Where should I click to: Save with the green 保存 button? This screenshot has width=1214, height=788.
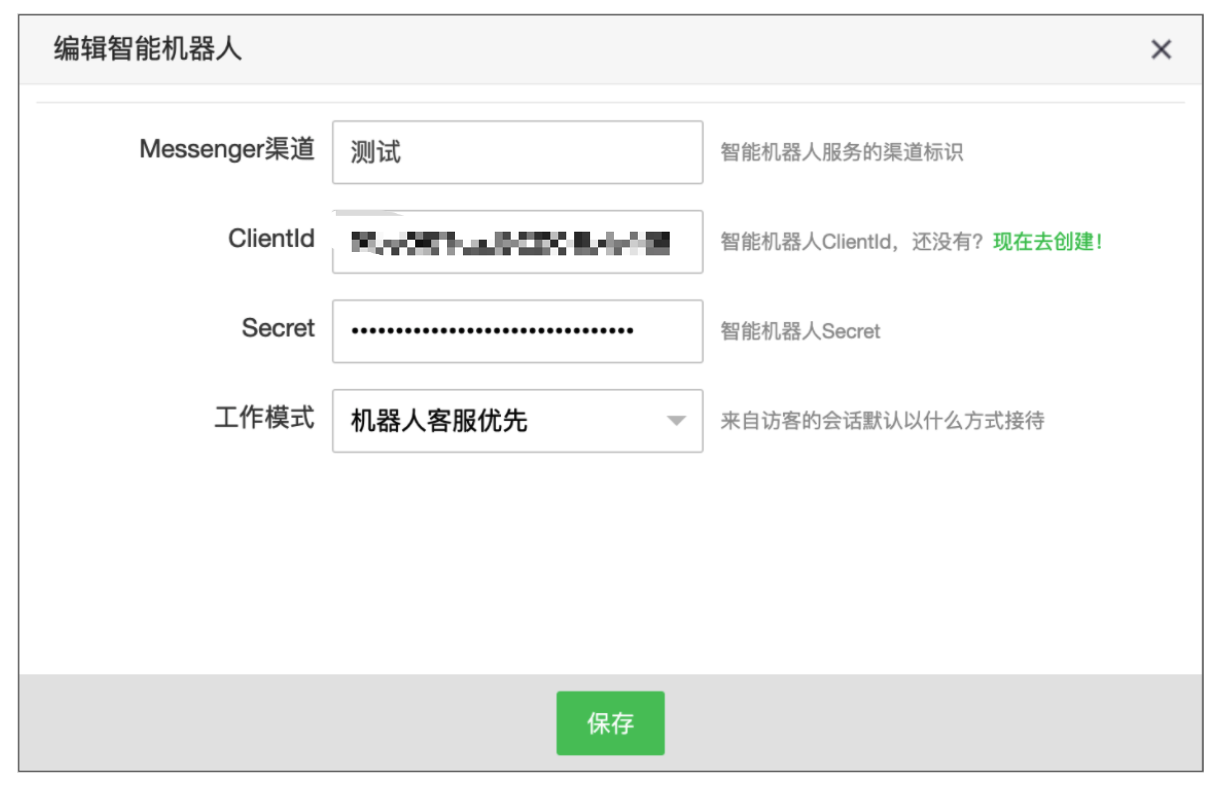click(x=610, y=723)
